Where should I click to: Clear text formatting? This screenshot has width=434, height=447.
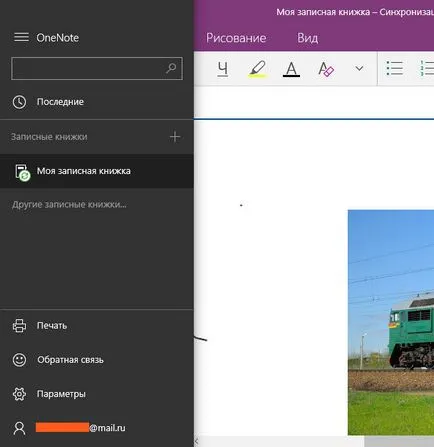click(326, 69)
